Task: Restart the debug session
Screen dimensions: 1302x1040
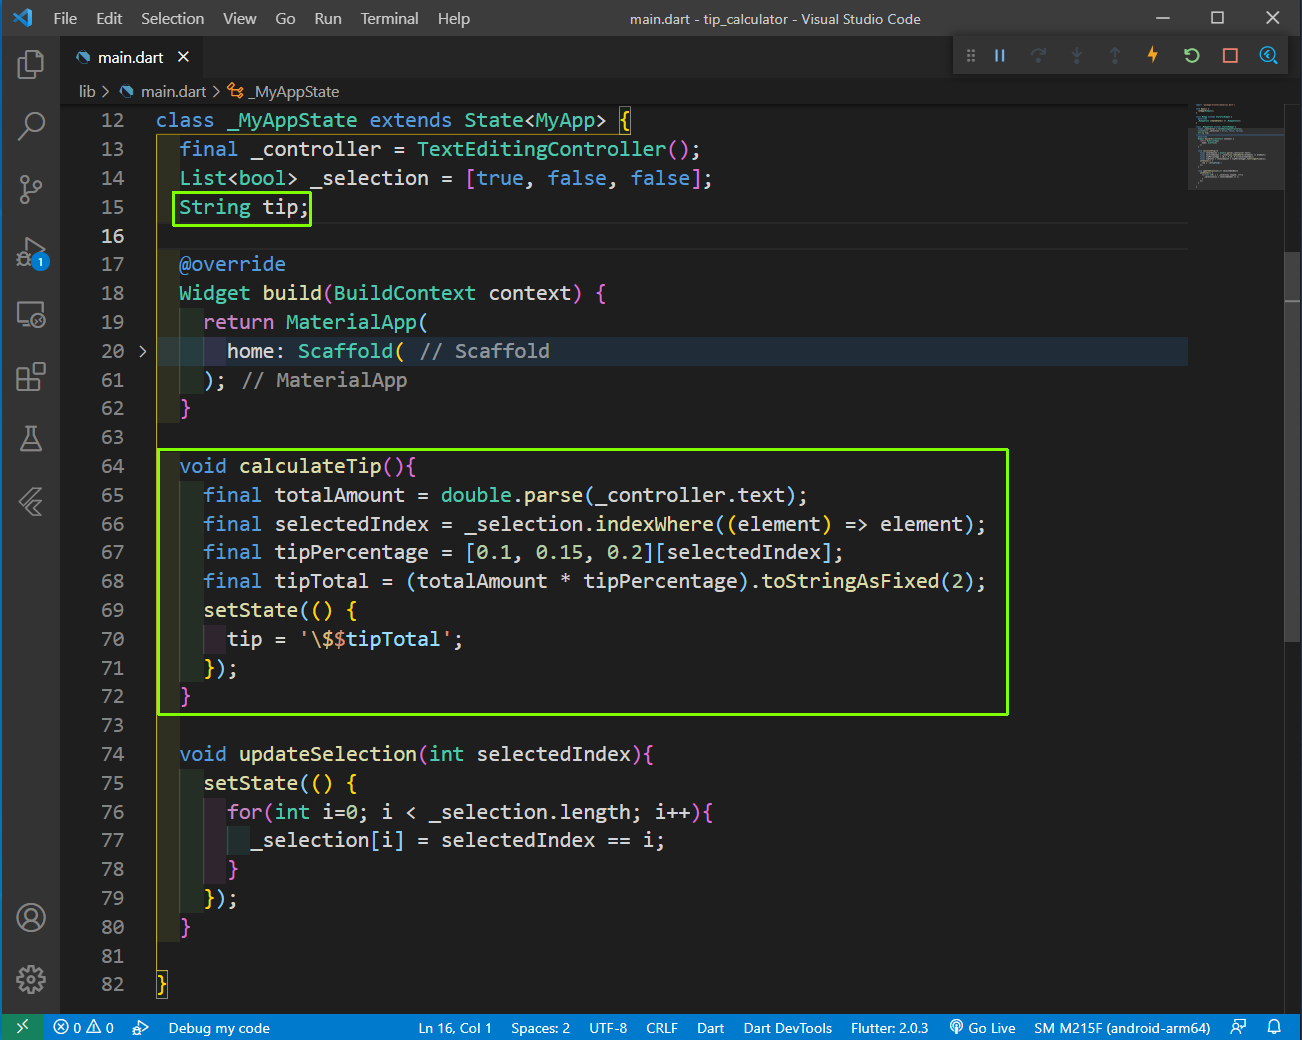Action: pyautogui.click(x=1191, y=56)
